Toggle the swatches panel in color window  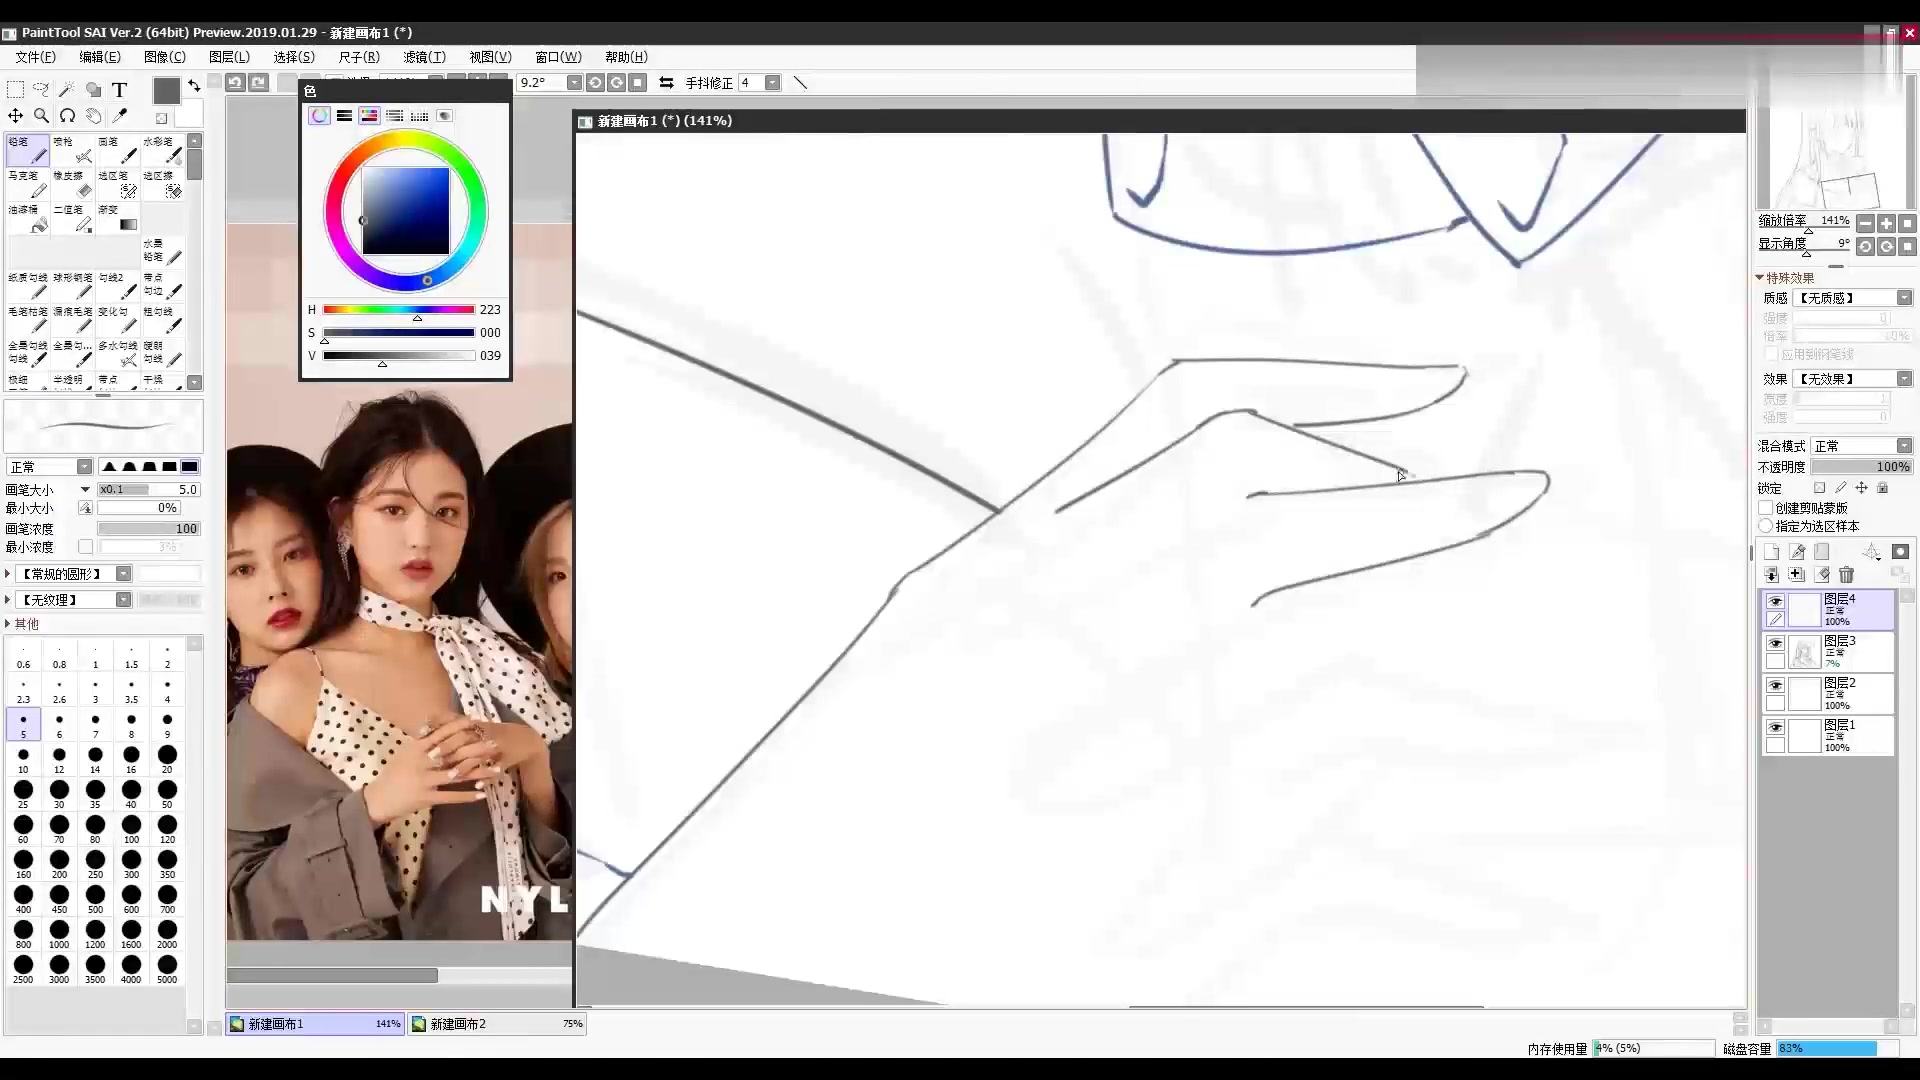click(419, 116)
